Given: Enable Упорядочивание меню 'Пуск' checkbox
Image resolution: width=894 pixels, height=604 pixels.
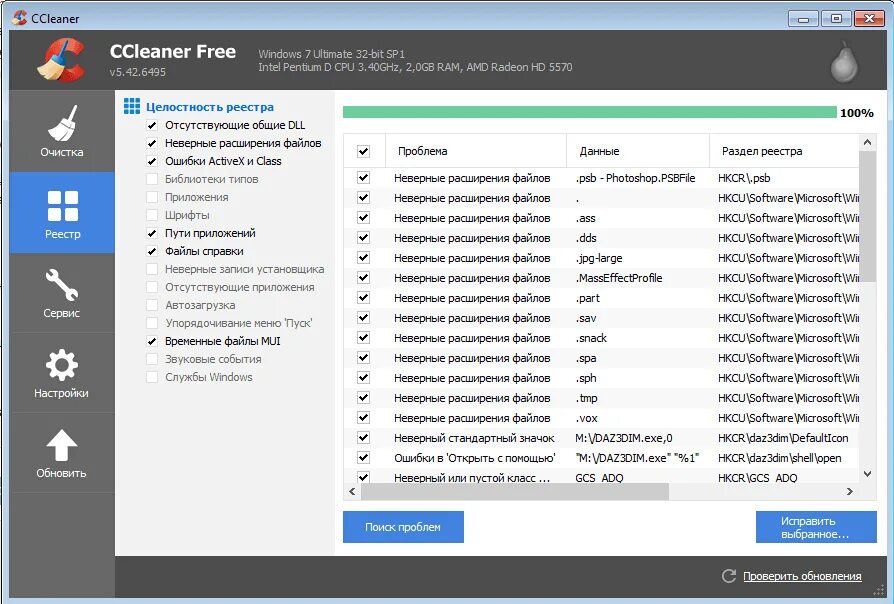Looking at the screenshot, I should point(152,323).
